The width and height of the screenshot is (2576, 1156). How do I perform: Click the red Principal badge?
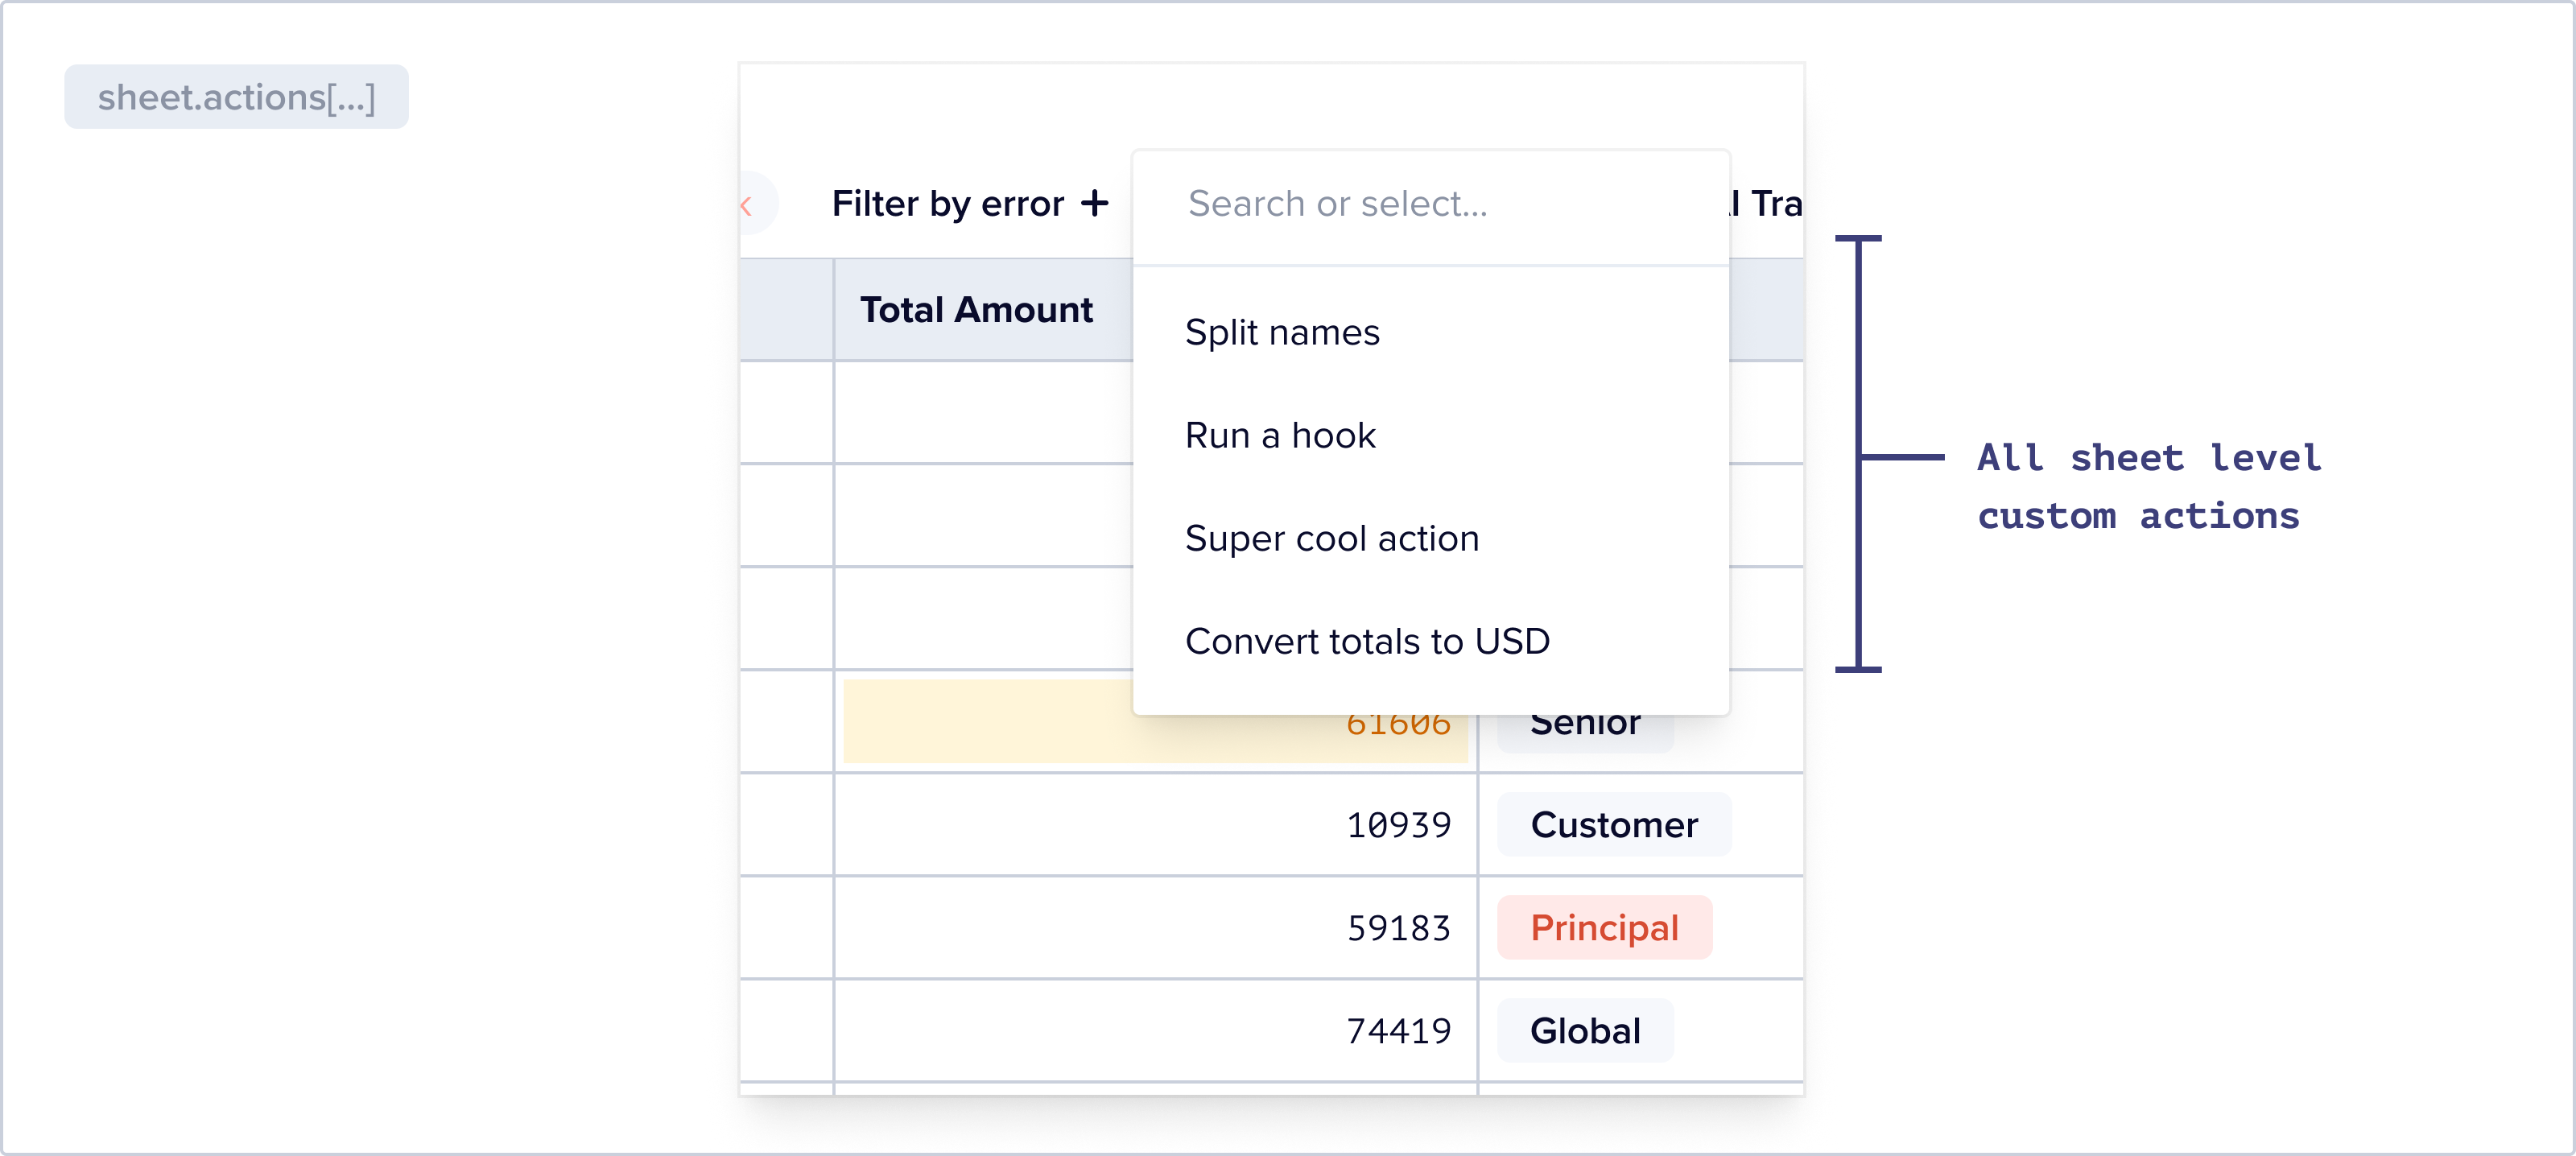click(1604, 928)
